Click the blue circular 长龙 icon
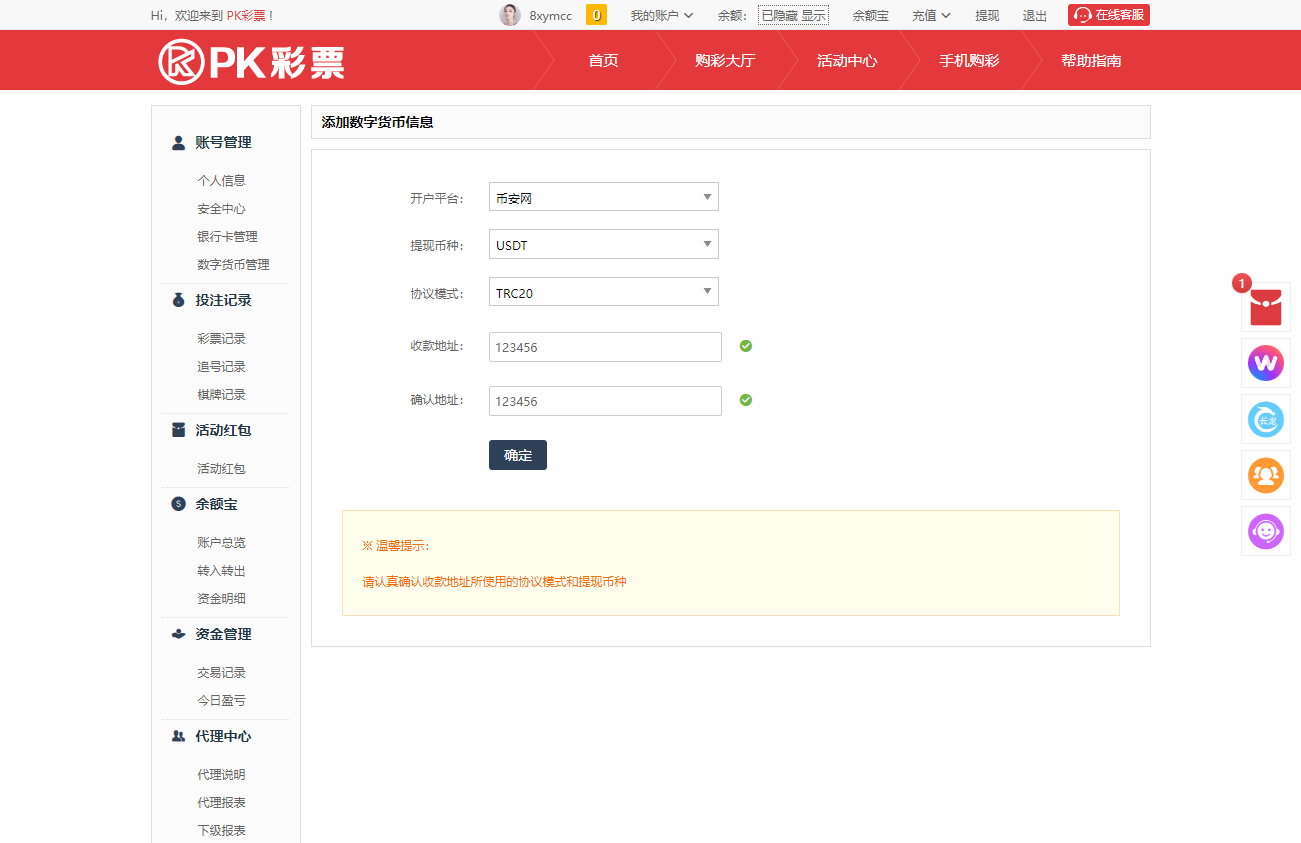Screen dimensions: 1301x843 point(1265,419)
